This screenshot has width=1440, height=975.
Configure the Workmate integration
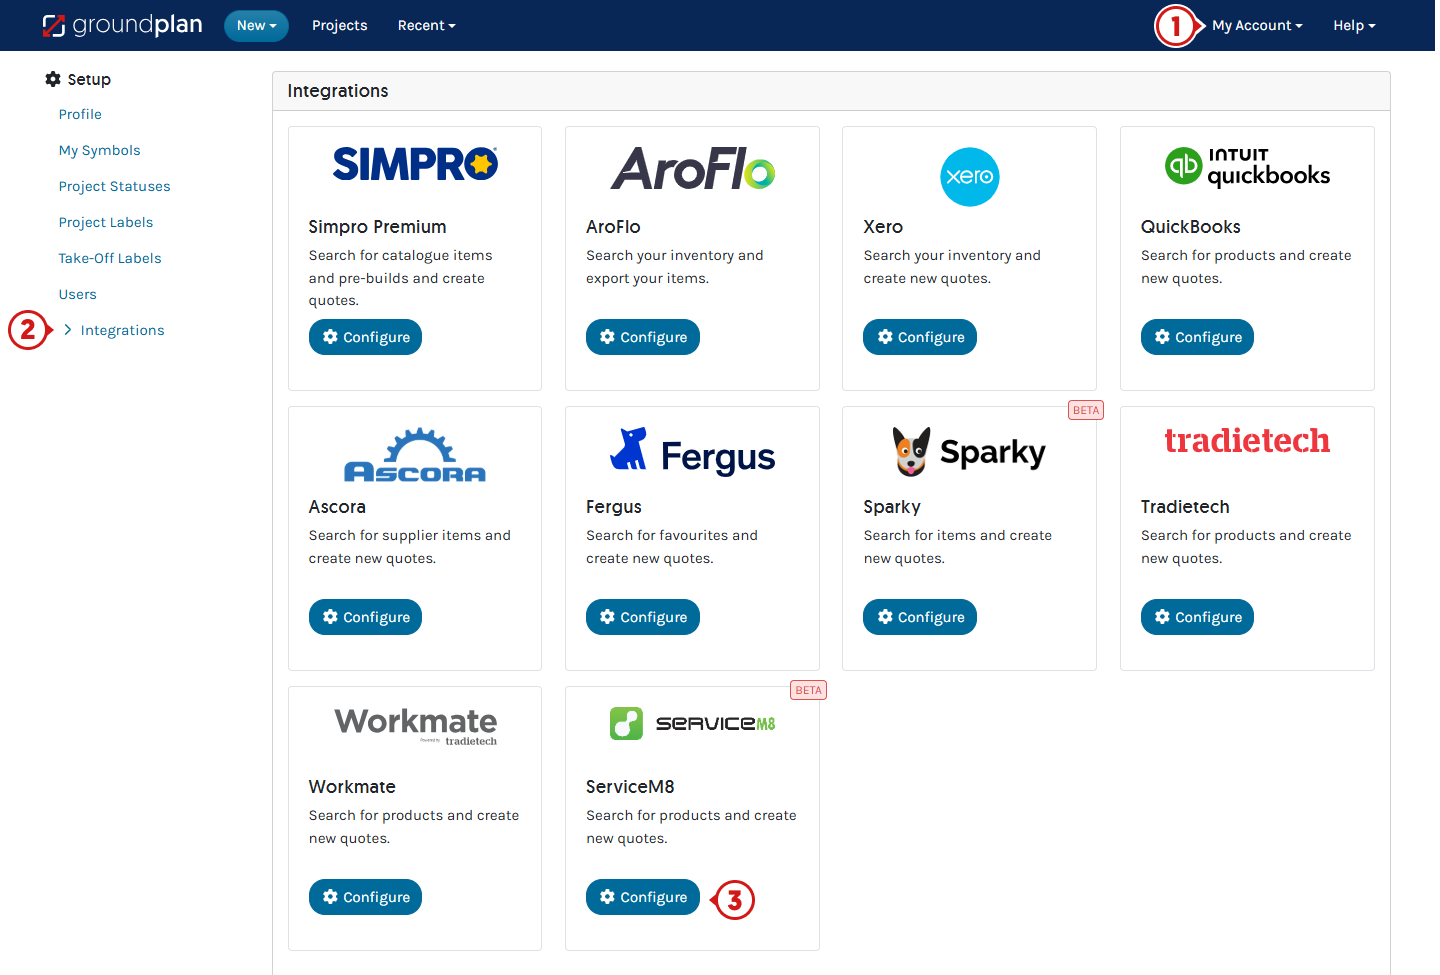pos(365,897)
